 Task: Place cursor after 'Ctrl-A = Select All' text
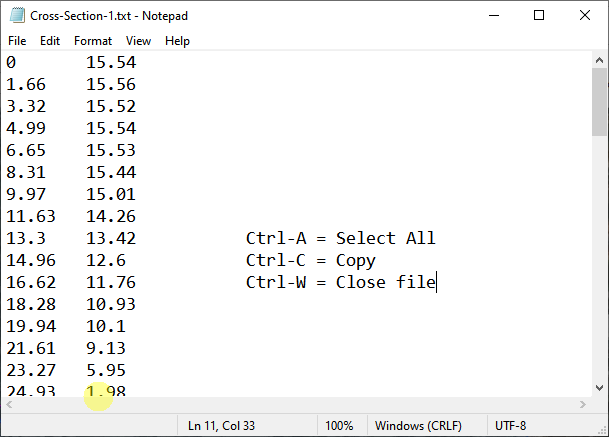[x=437, y=238]
